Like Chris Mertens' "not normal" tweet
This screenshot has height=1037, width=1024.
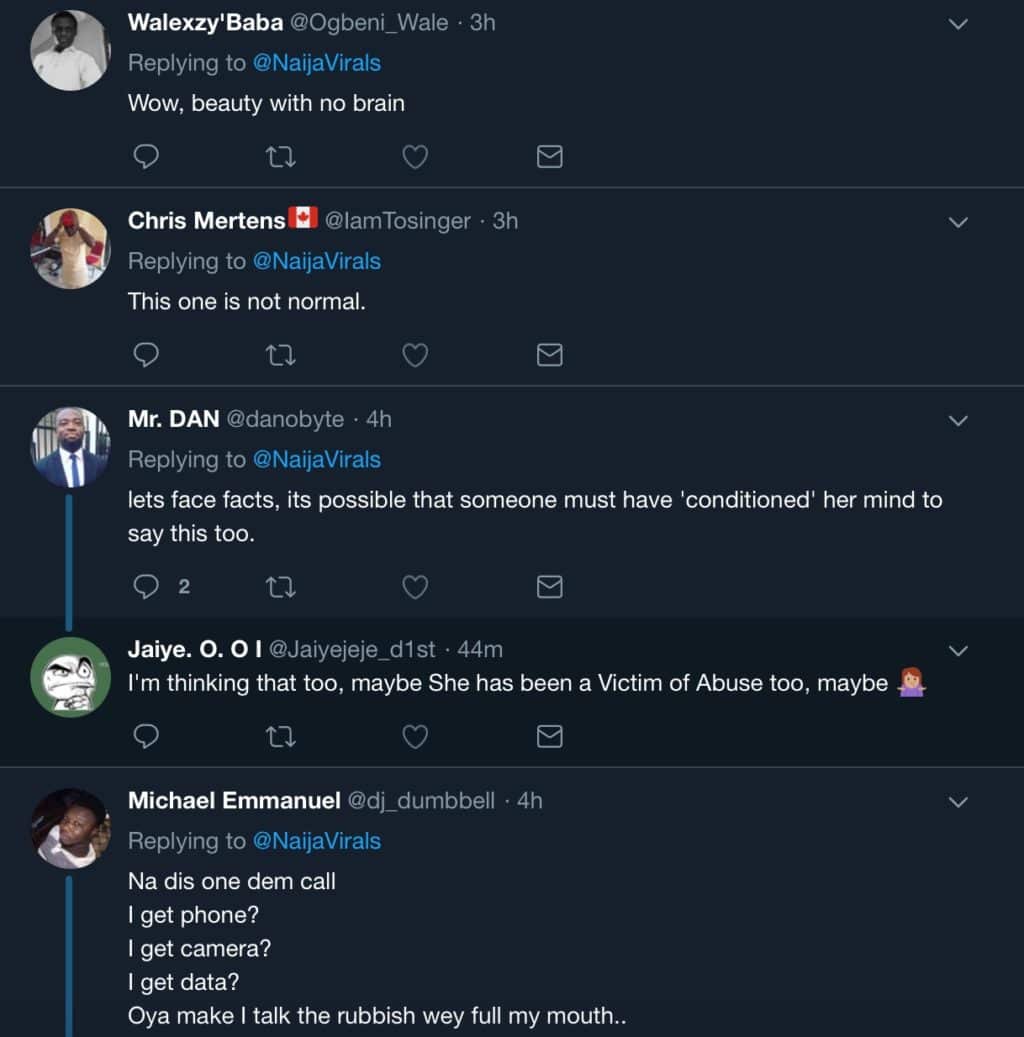tap(415, 355)
